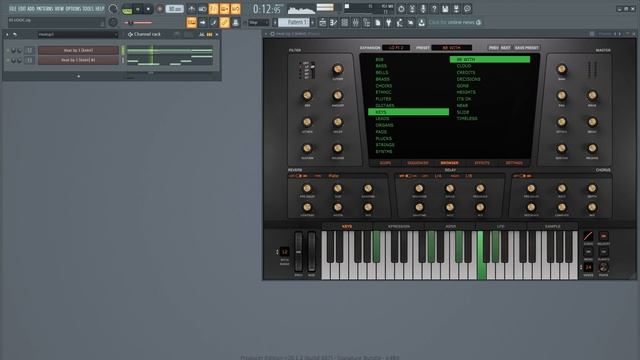Click the export render icon
Viewport: 640px width, 360px height.
[x=456, y=9]
